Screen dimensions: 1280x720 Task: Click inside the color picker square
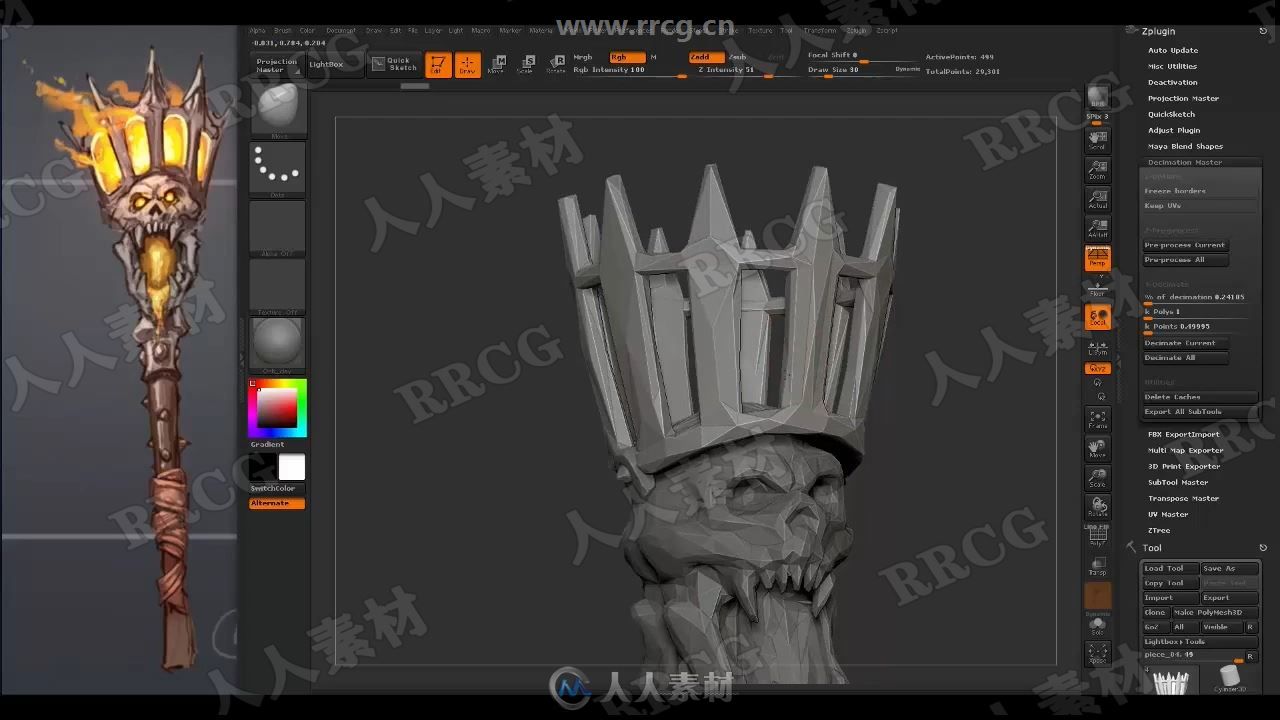click(x=277, y=408)
